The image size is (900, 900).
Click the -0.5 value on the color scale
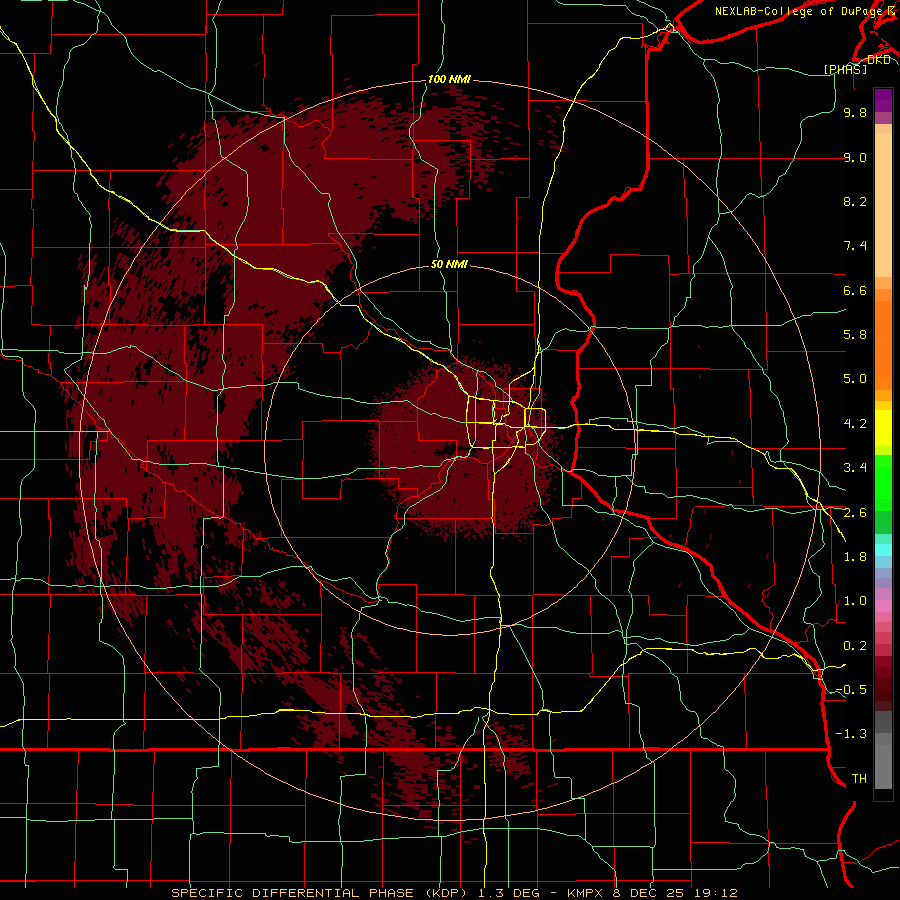pyautogui.click(x=851, y=690)
